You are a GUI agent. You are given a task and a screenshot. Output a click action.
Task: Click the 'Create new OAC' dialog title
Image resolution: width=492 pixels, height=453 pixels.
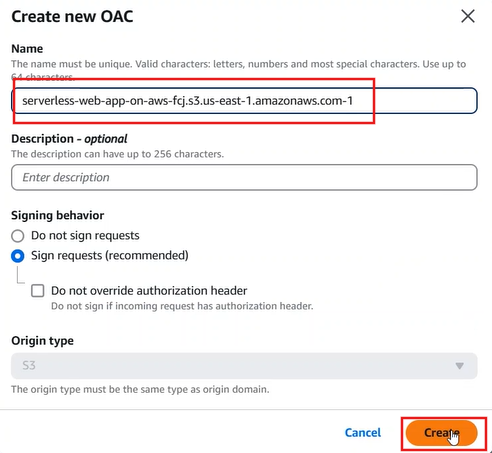click(x=72, y=16)
